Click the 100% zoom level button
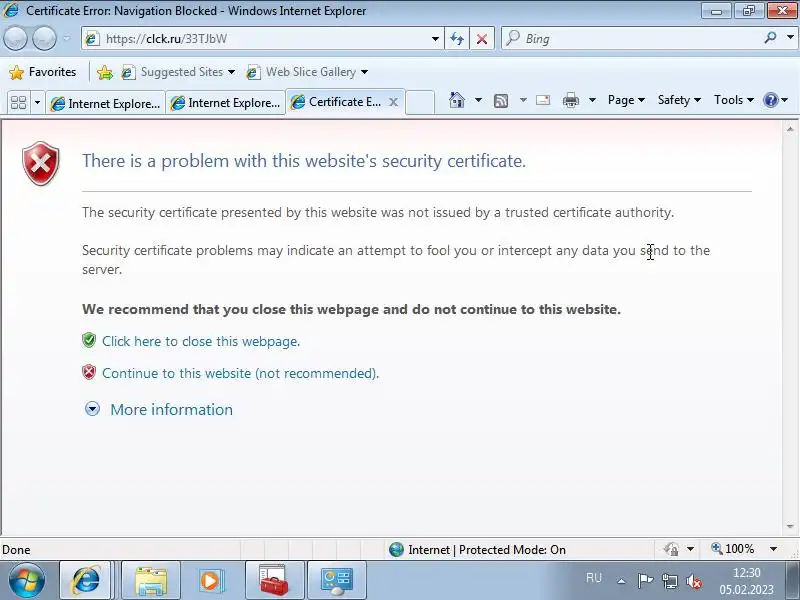 pos(733,549)
